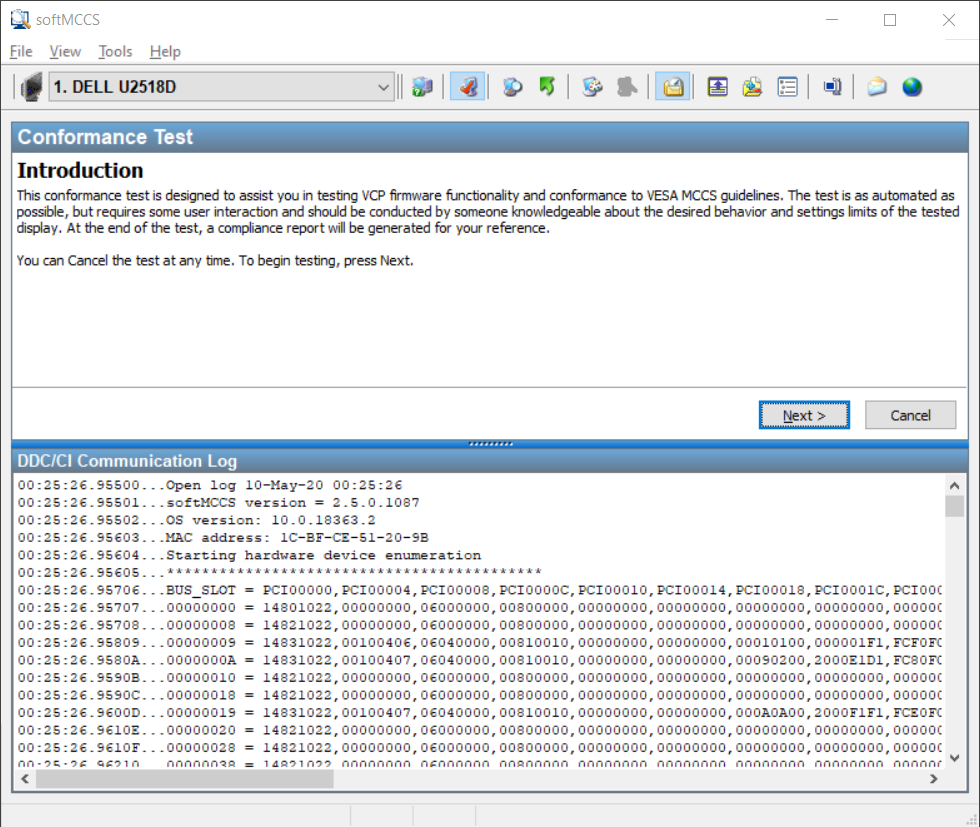Open the File menu
980x827 pixels.
(x=21, y=51)
